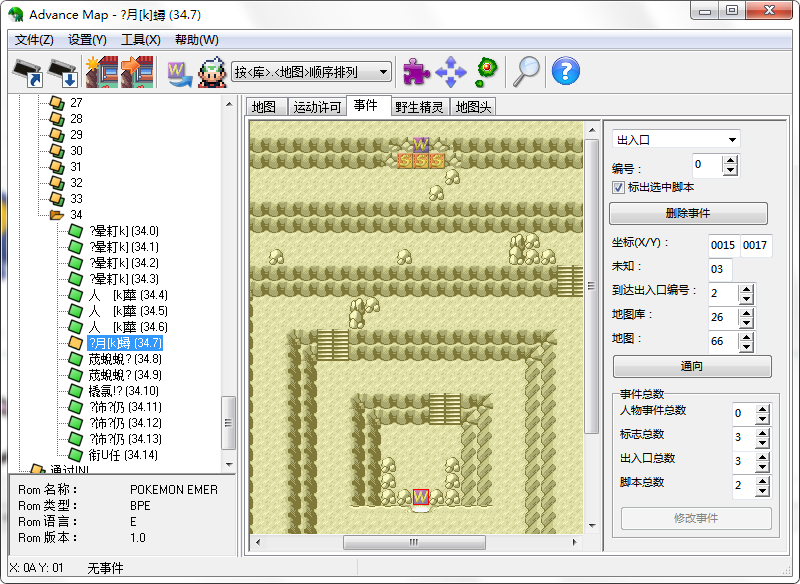This screenshot has width=800, height=584.
Task: Click the X coordinate field showing 0015
Action: click(723, 245)
